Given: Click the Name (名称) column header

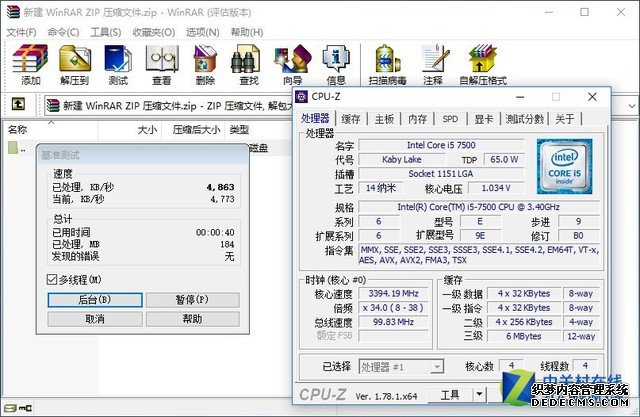Looking at the screenshot, I should [x=51, y=130].
